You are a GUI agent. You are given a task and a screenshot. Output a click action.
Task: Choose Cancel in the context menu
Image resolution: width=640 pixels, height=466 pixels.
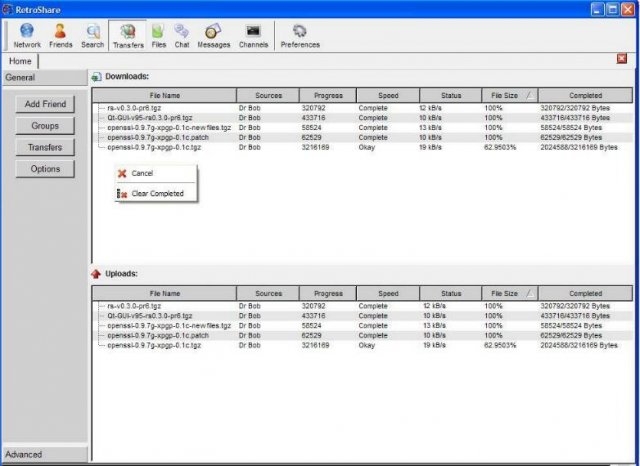(141, 173)
